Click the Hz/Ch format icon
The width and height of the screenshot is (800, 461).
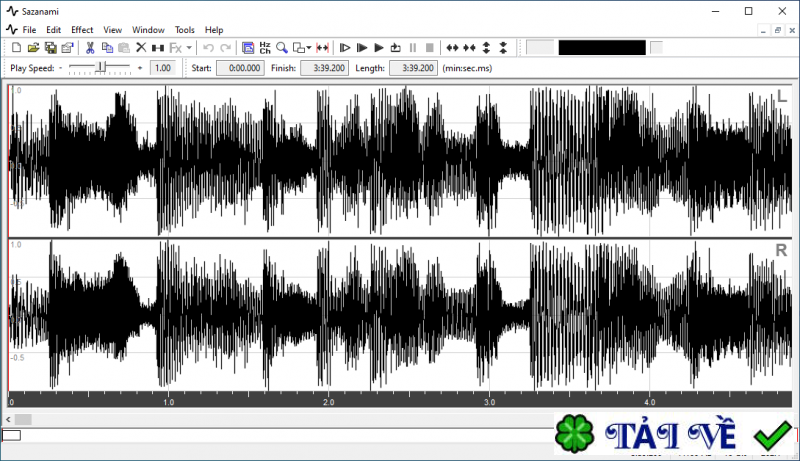click(x=265, y=47)
